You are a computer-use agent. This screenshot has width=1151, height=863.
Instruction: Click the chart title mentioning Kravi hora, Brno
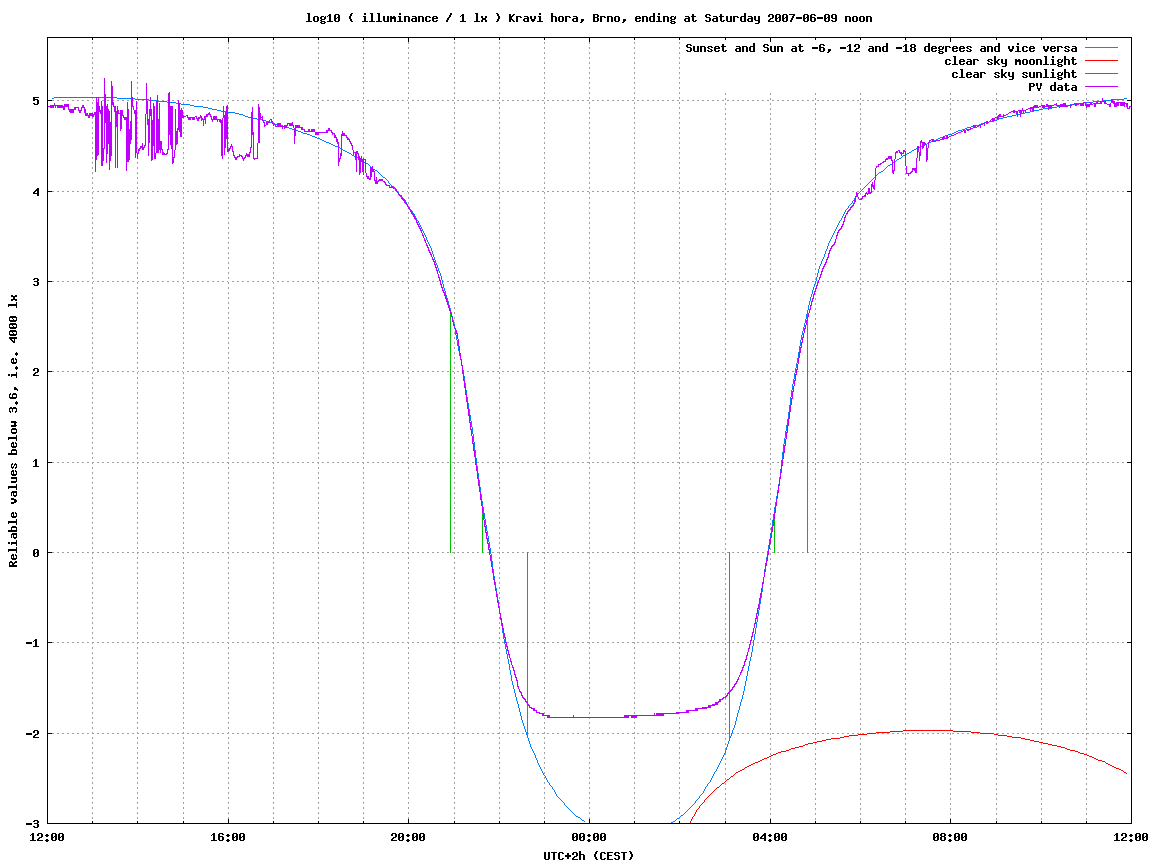coord(589,18)
